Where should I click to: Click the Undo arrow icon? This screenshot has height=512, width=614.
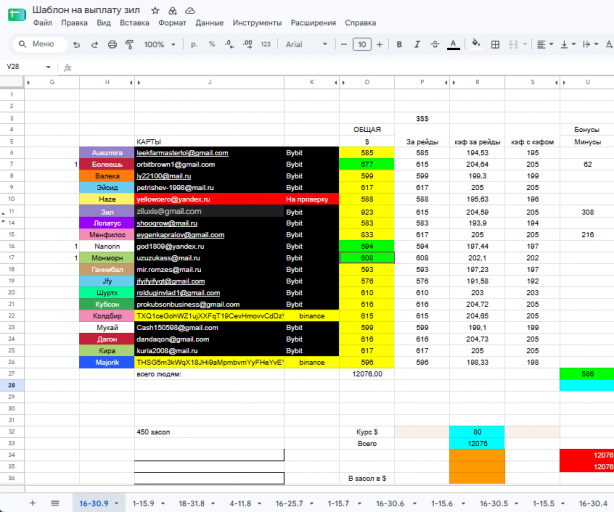(77, 45)
